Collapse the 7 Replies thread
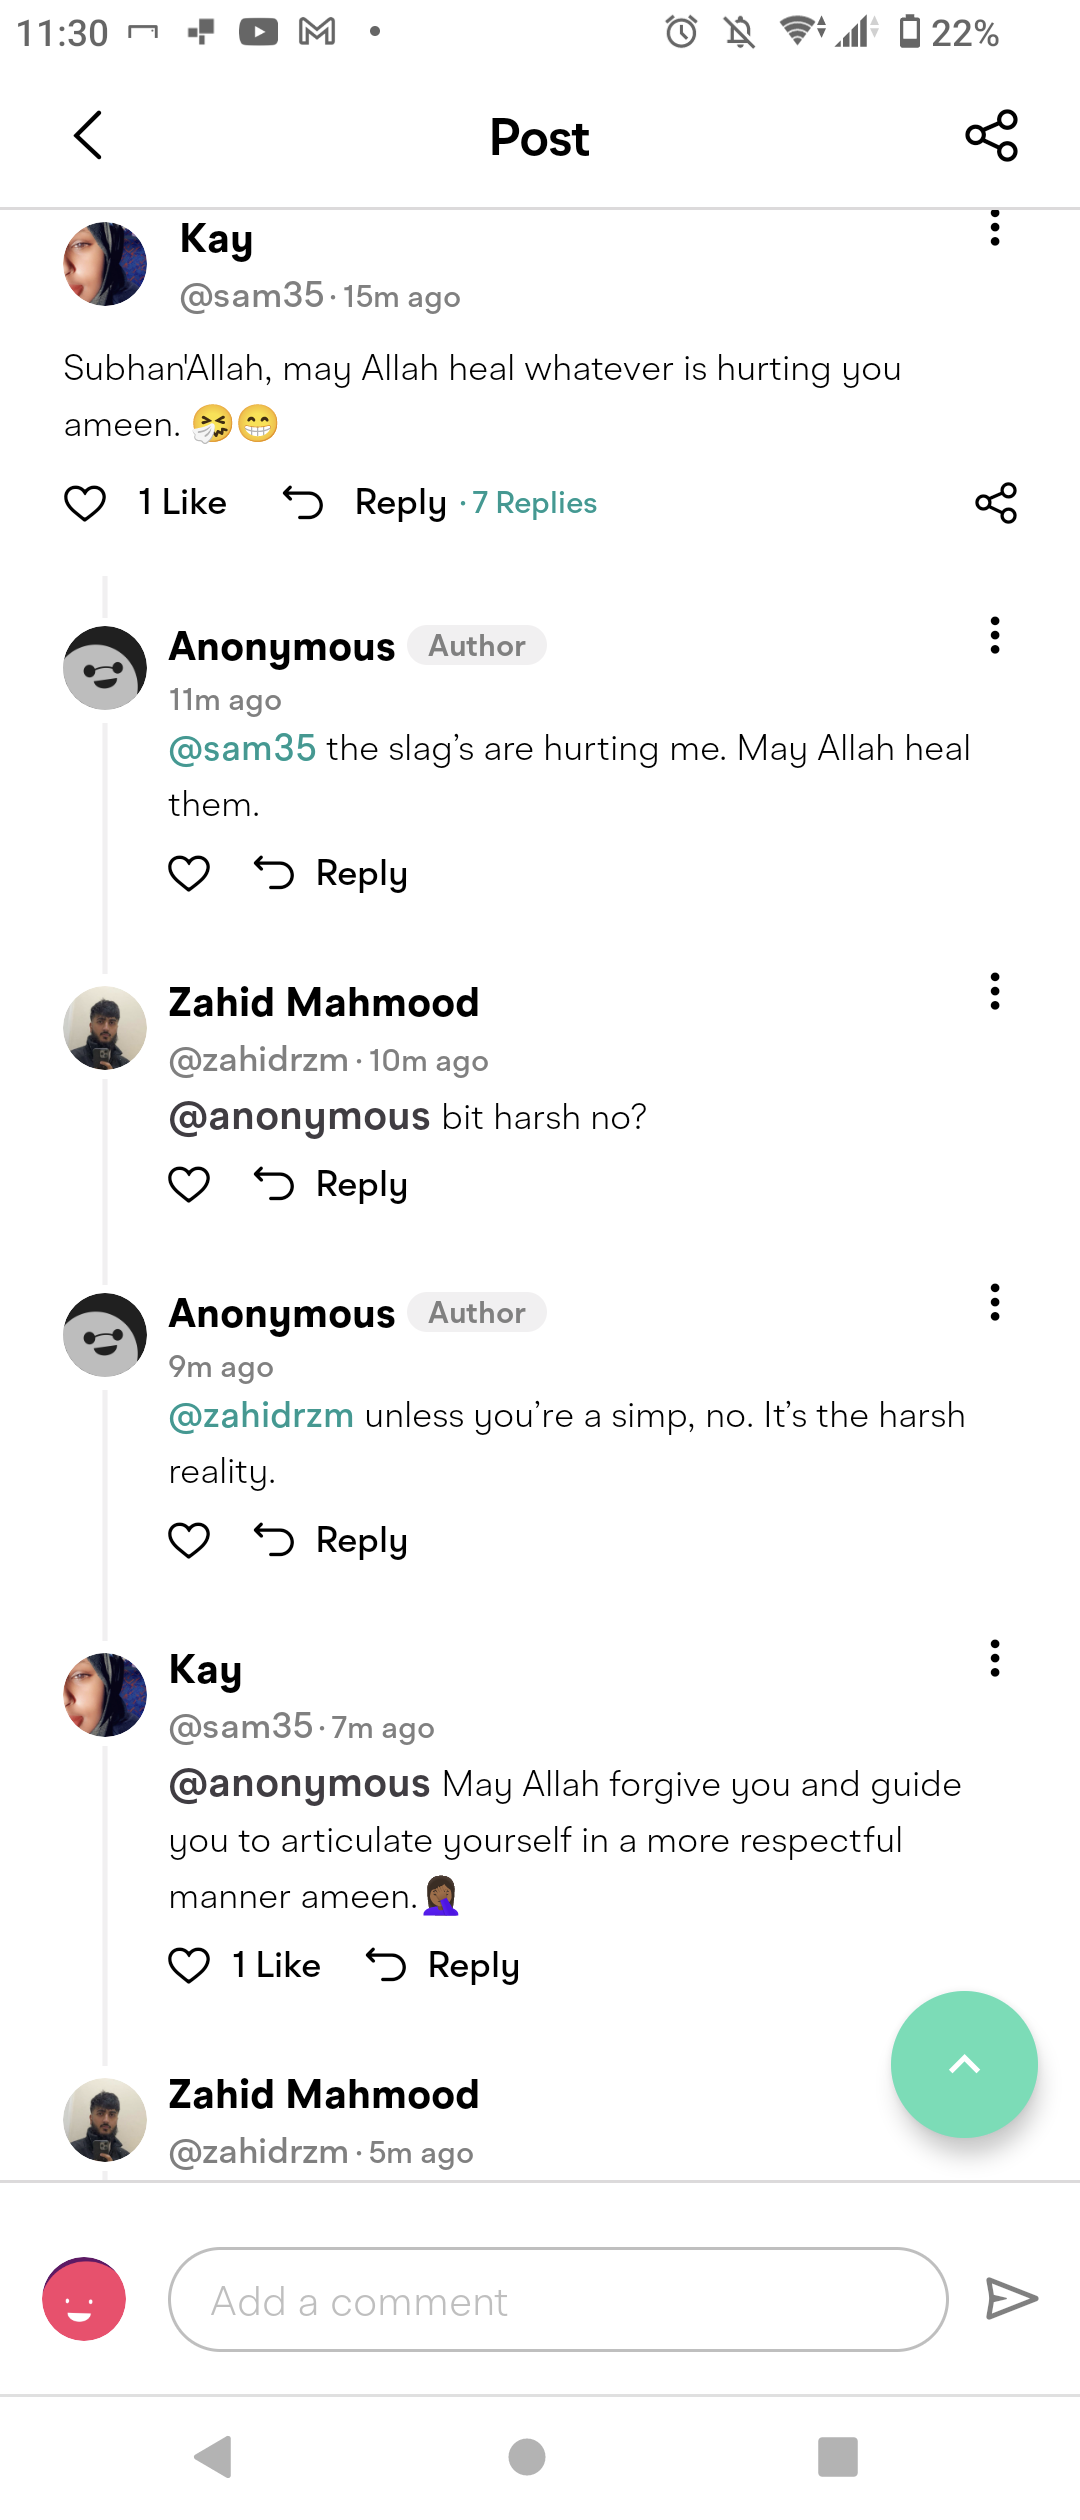This screenshot has width=1080, height=2520. point(535,503)
